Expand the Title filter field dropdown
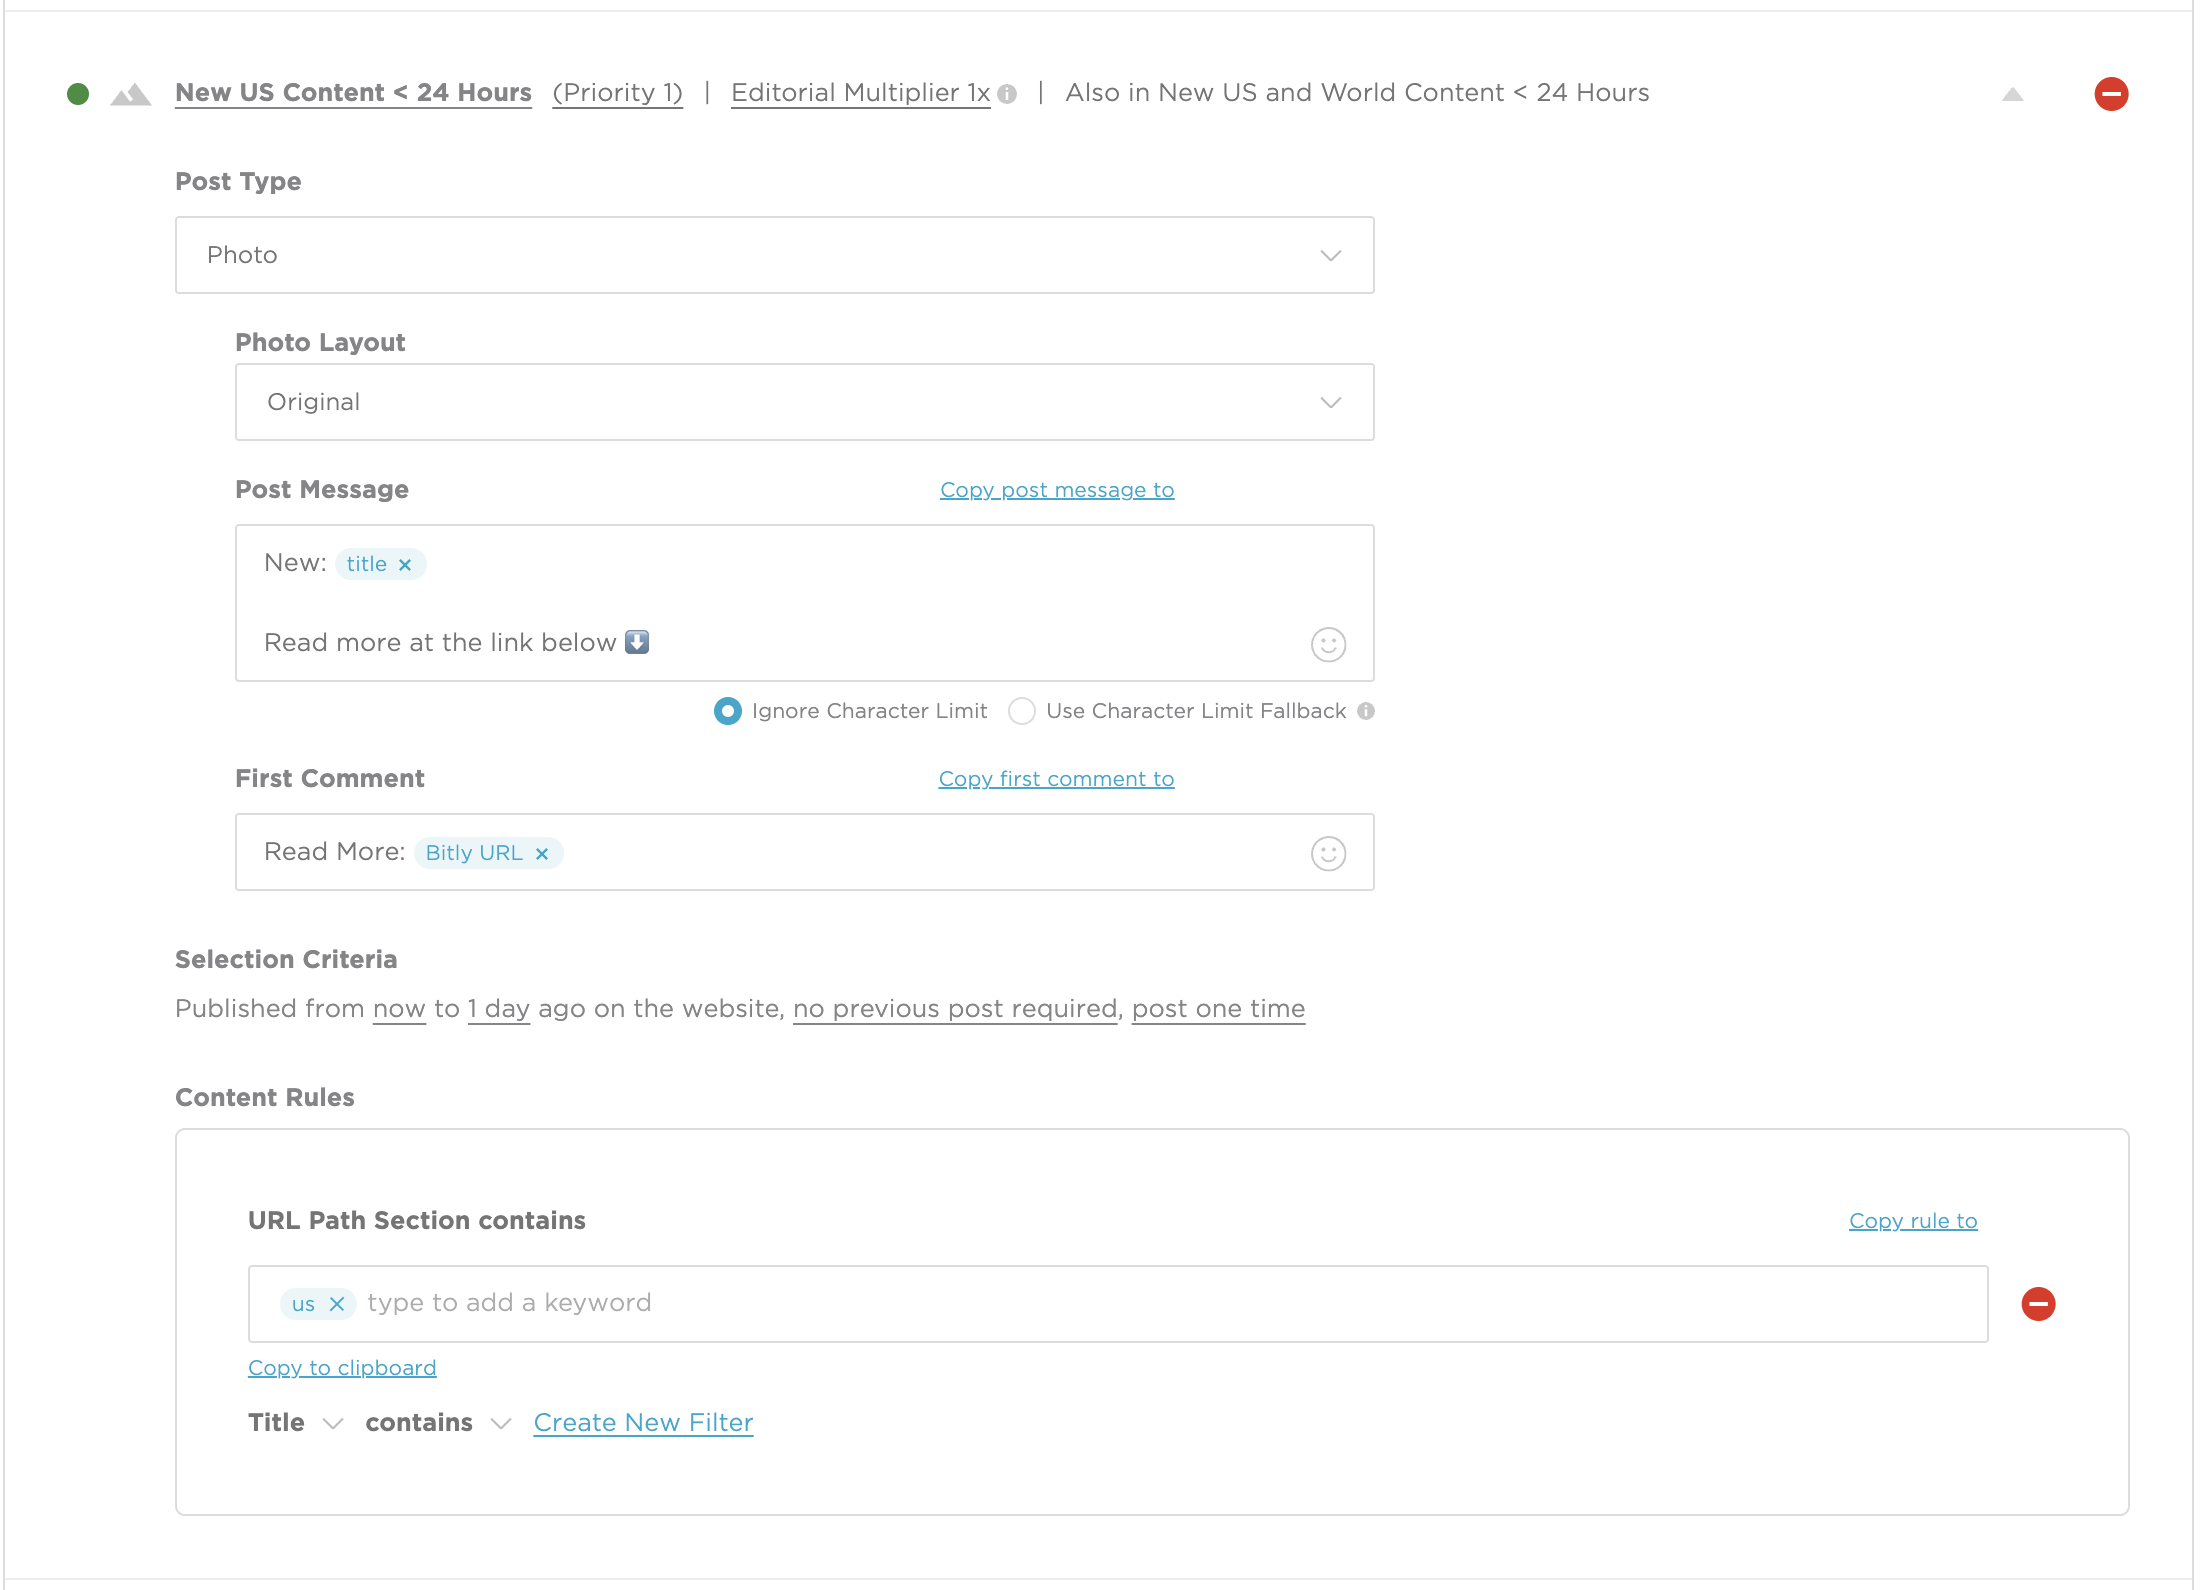 pyautogui.click(x=296, y=1423)
